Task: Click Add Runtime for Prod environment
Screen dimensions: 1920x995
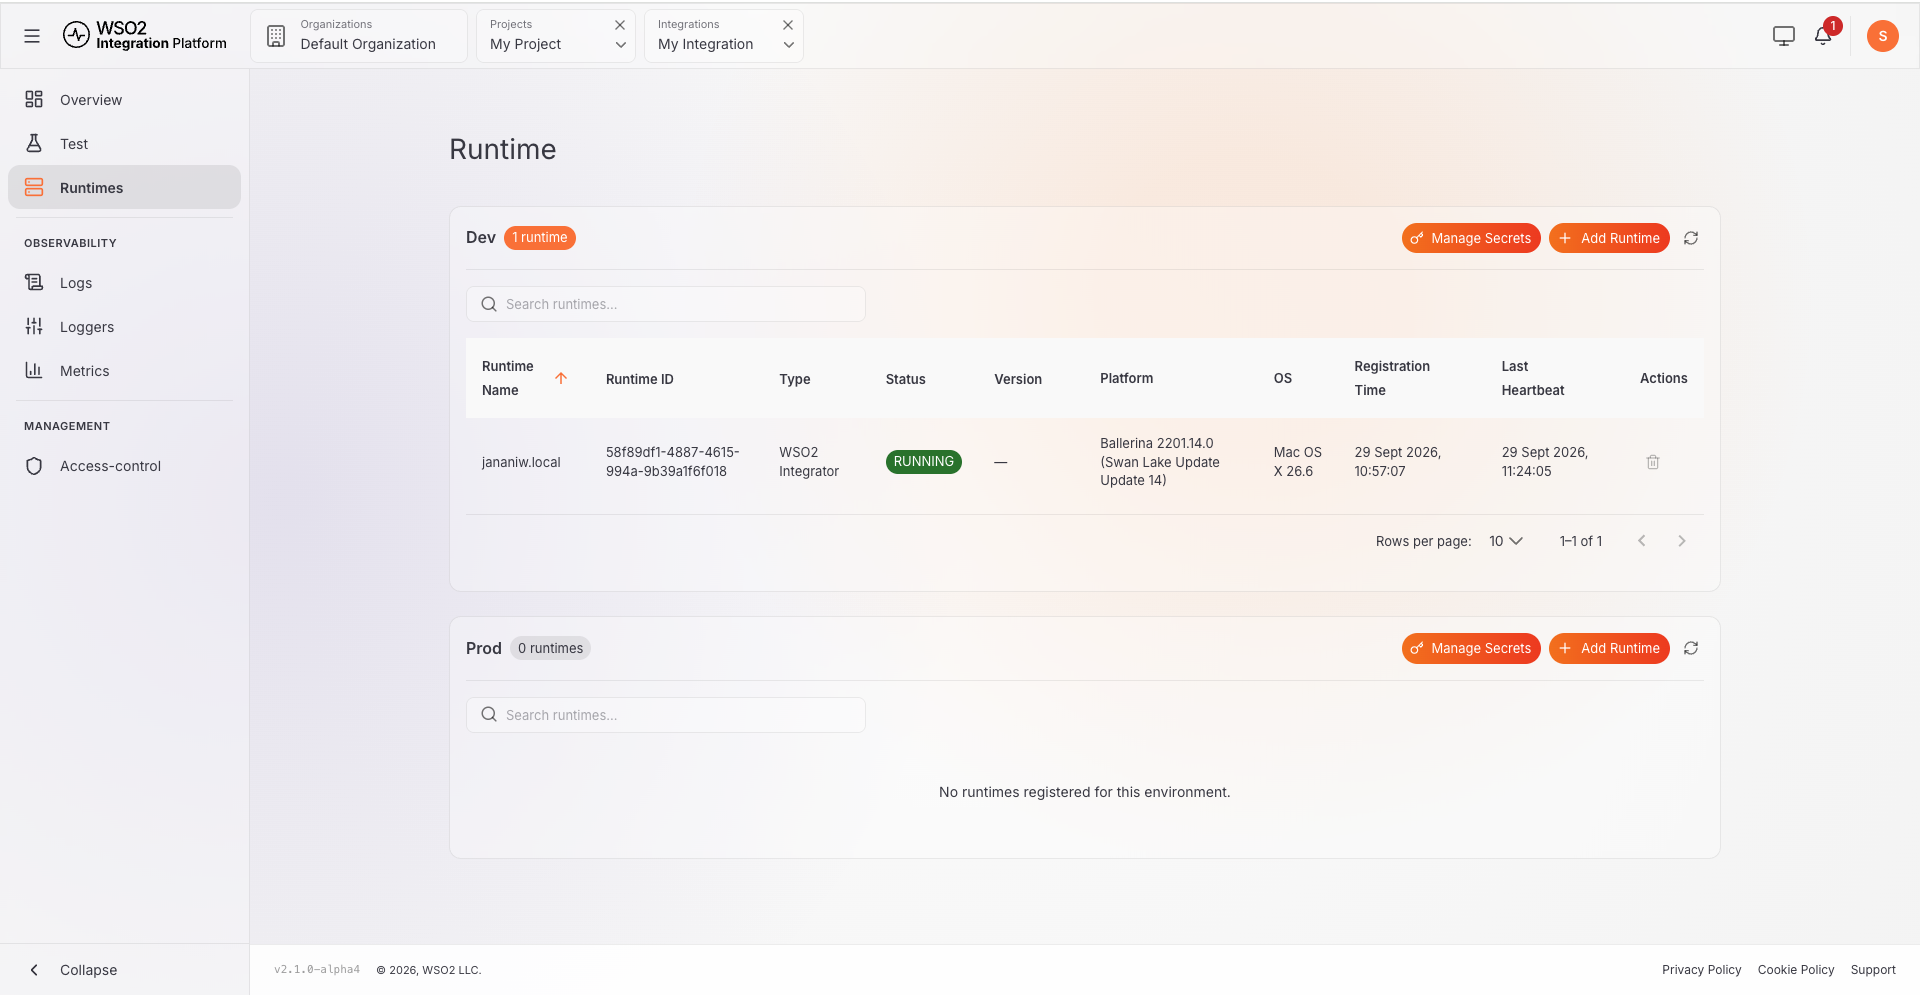Action: pos(1609,648)
